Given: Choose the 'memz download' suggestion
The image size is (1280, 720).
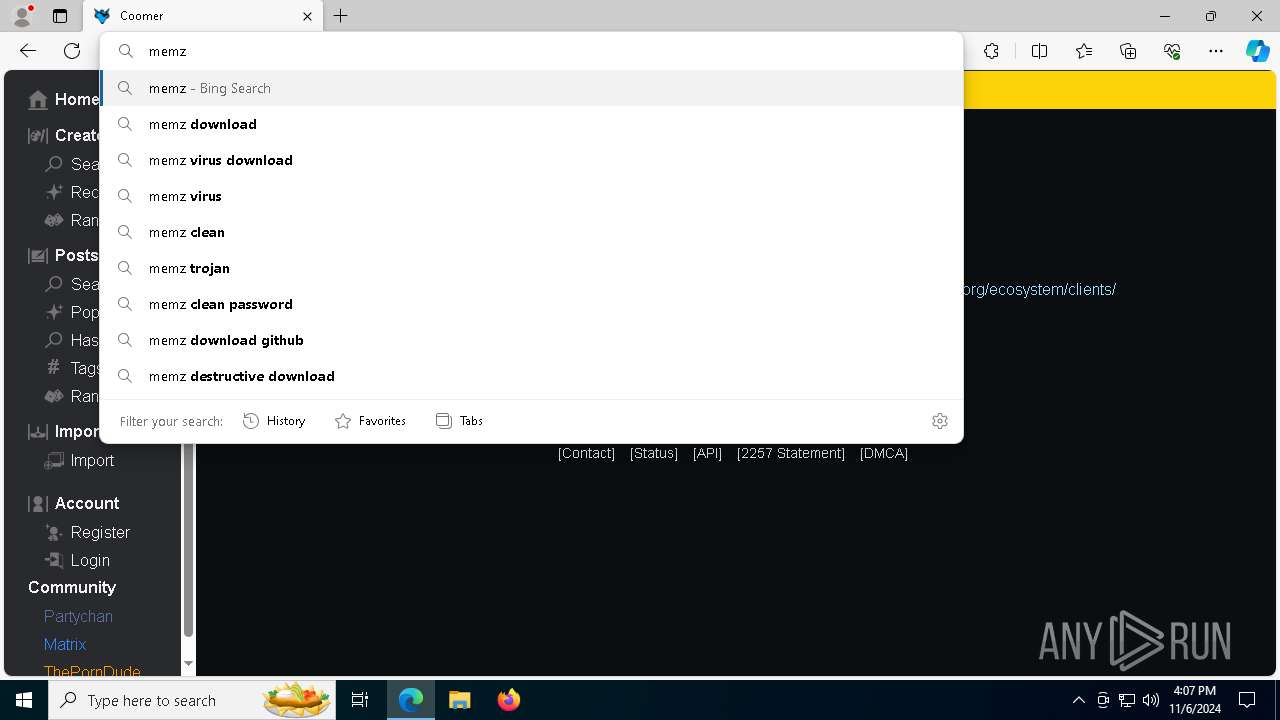Looking at the screenshot, I should [x=531, y=124].
